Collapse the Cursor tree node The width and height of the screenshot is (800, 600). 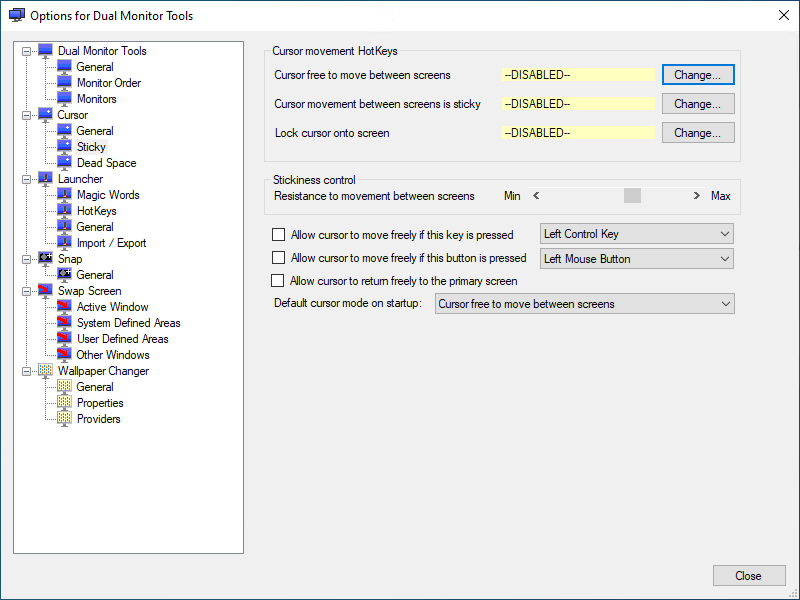[x=27, y=115]
